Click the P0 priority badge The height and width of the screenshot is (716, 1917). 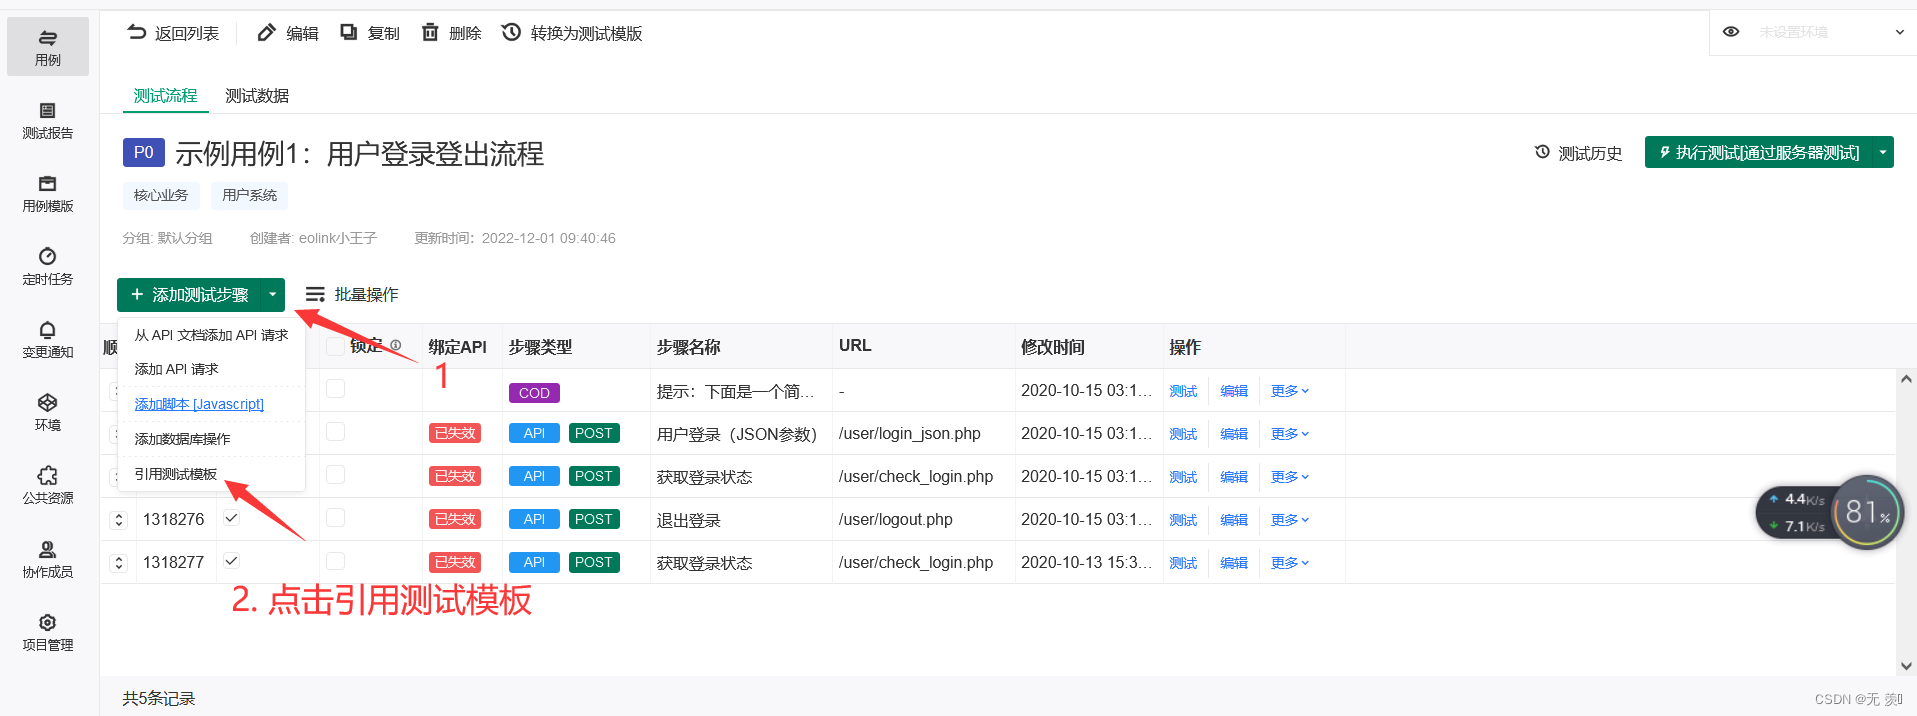coord(144,152)
